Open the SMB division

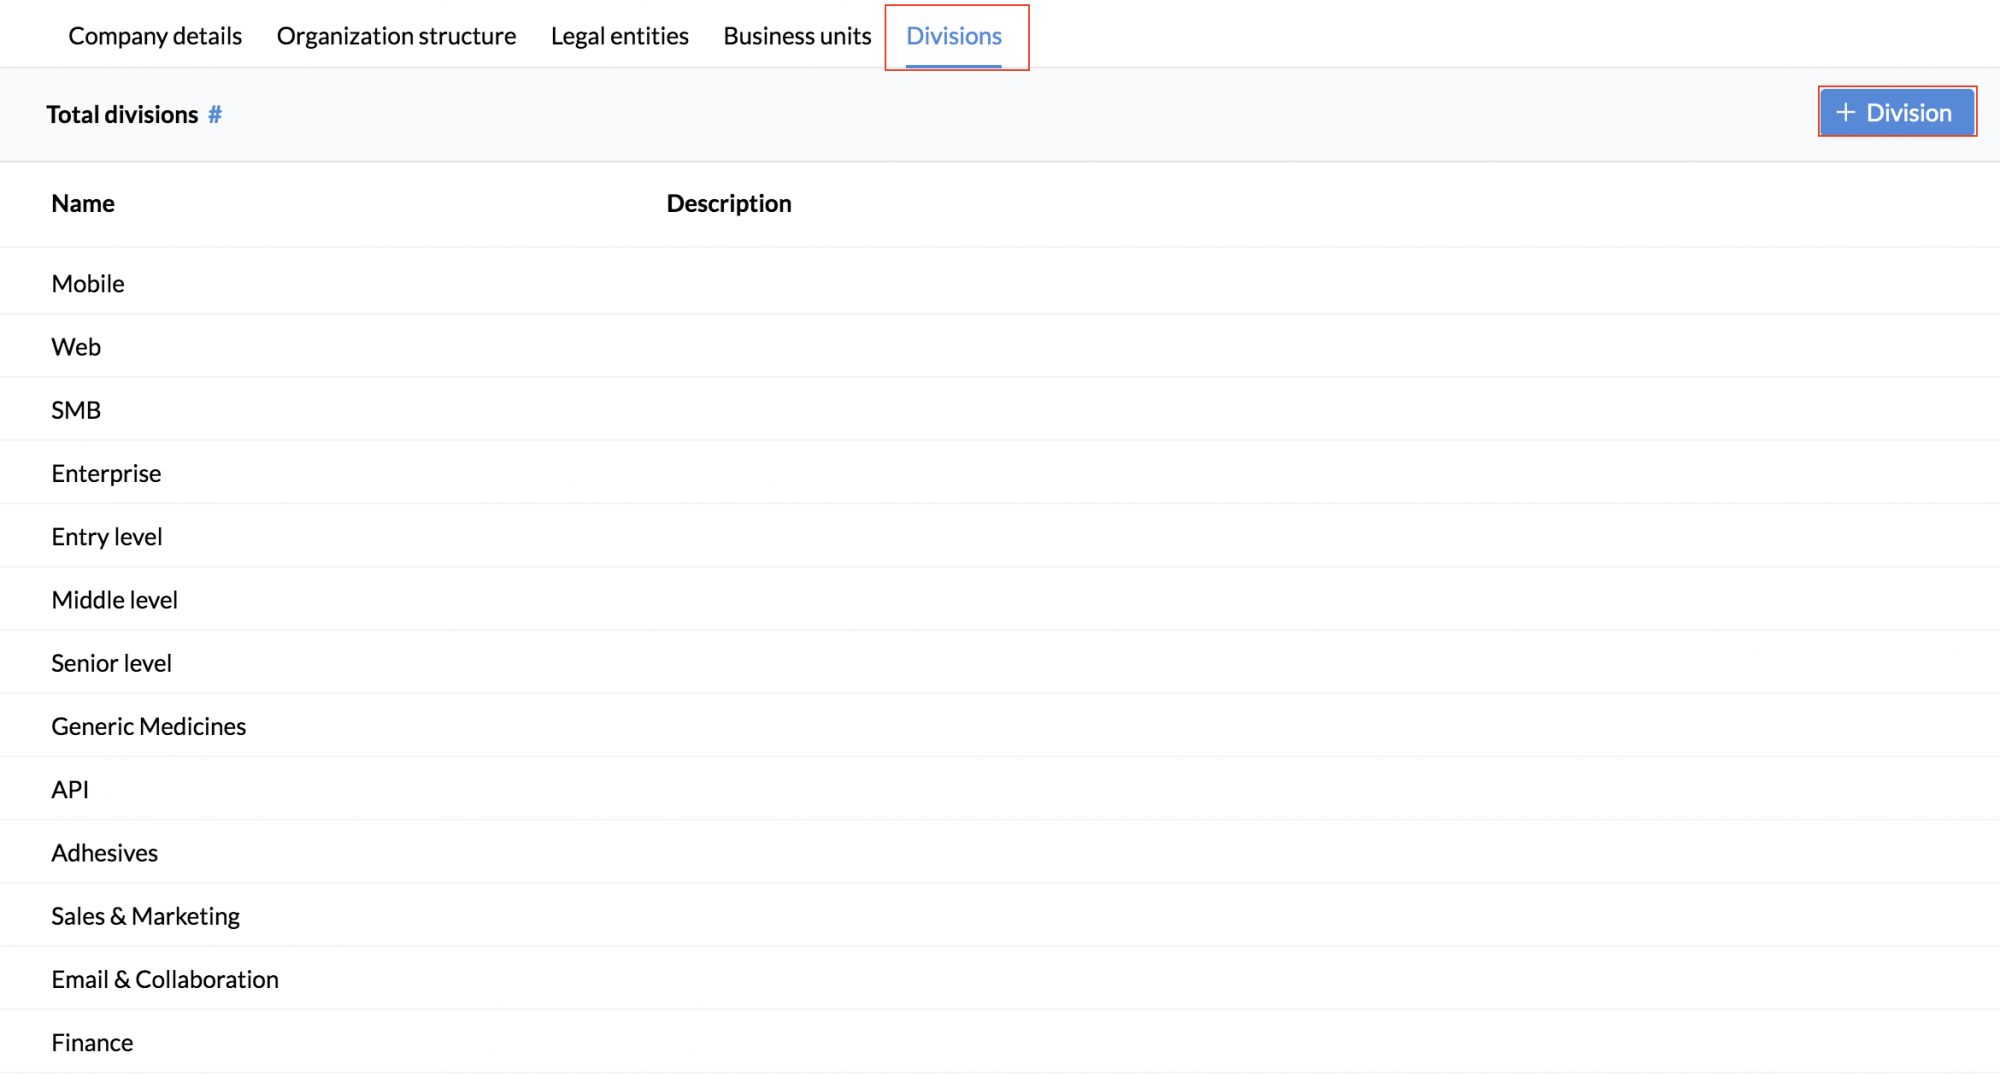(1000, 409)
